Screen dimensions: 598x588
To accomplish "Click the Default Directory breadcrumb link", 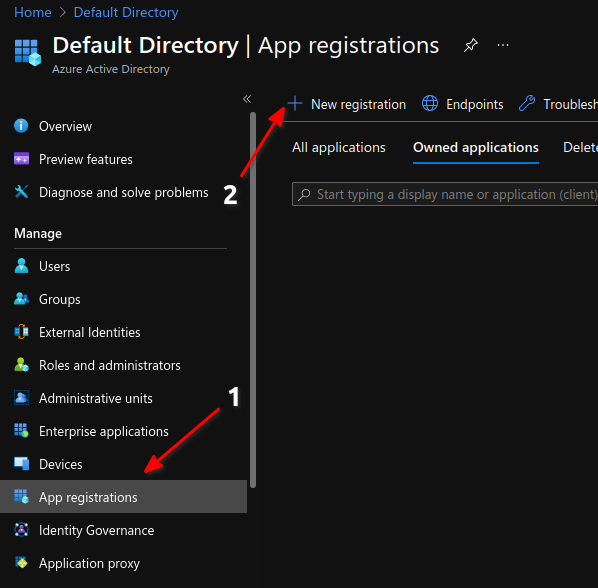I will pos(126,12).
